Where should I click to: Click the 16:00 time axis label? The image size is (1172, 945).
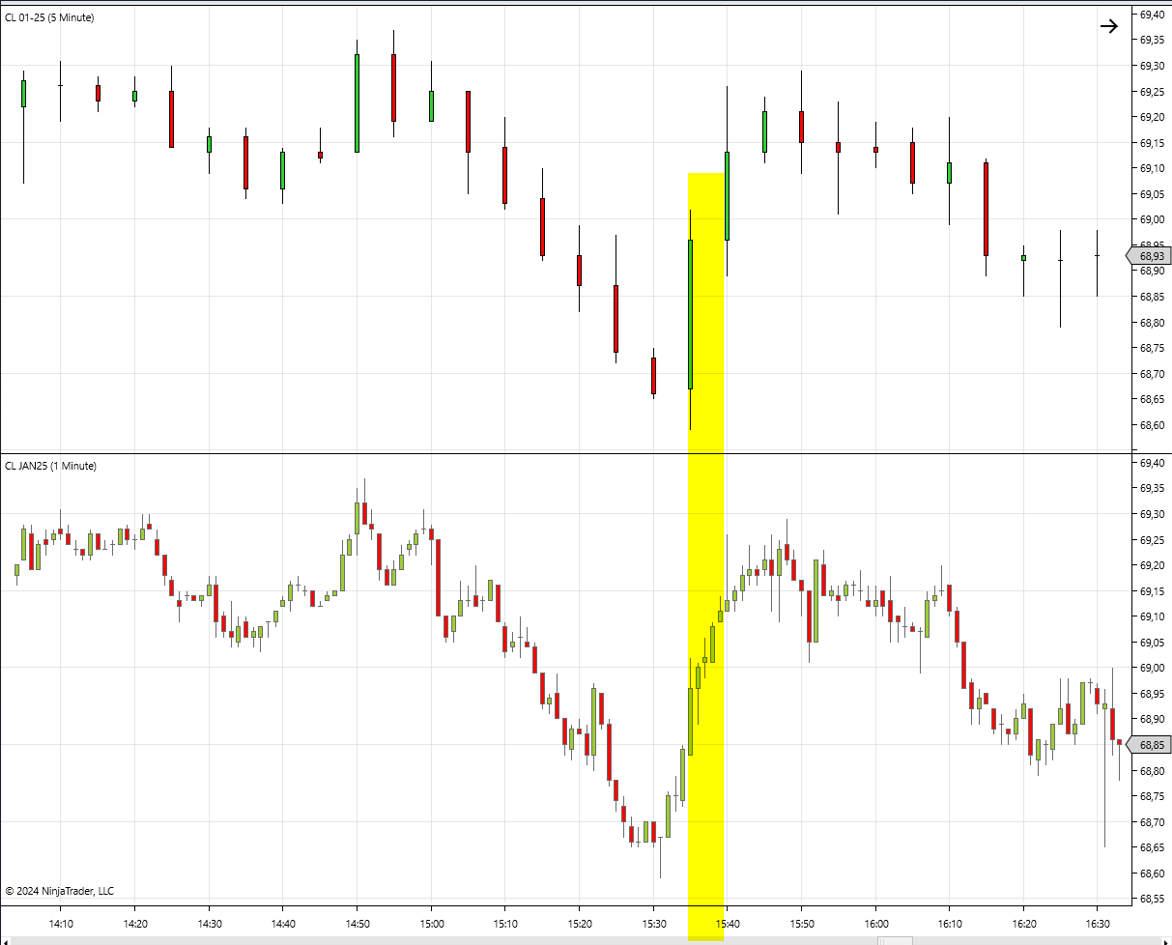875,923
